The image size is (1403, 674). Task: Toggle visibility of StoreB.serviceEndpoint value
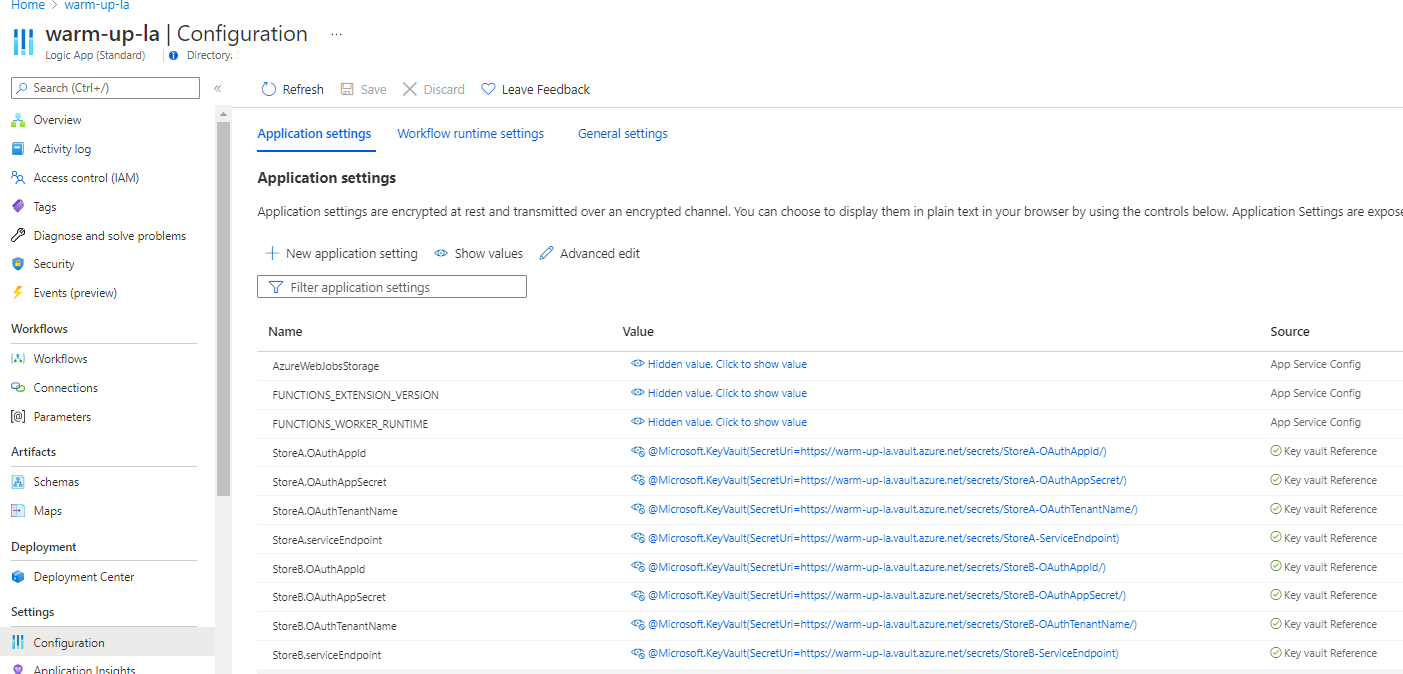637,653
